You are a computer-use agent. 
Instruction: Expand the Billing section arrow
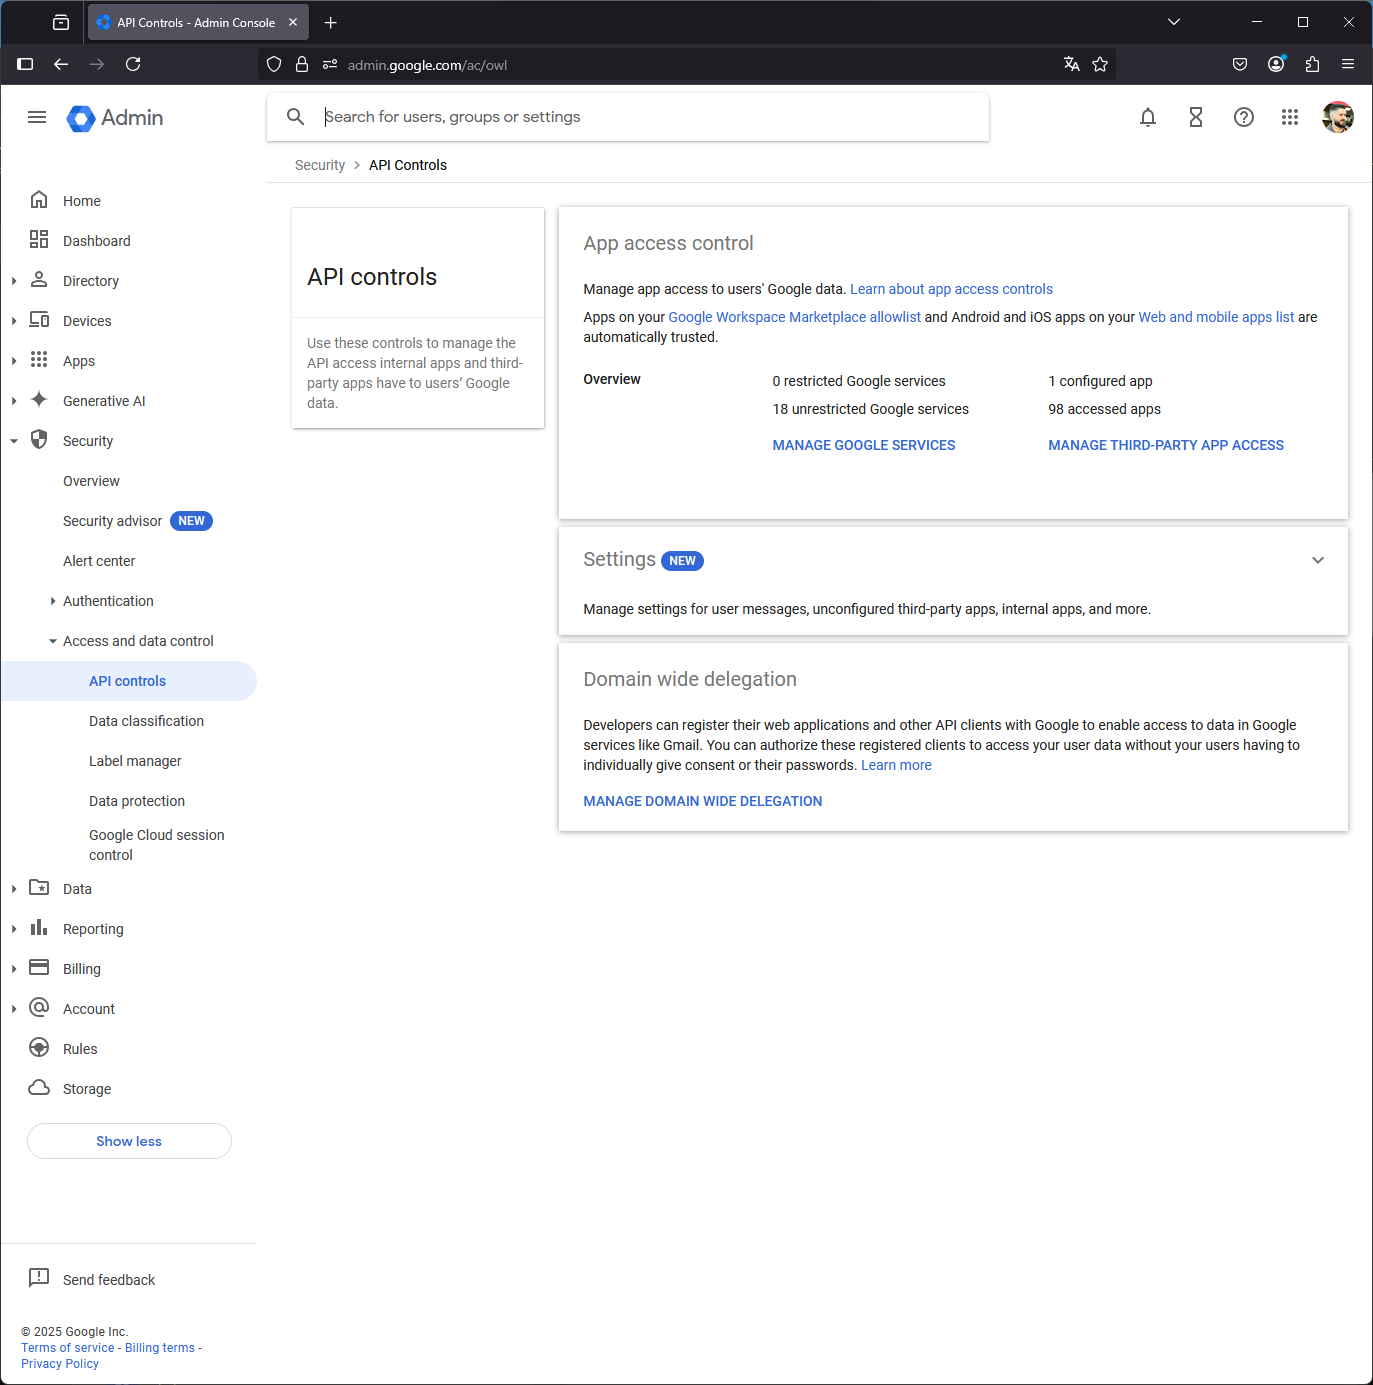[x=14, y=969]
